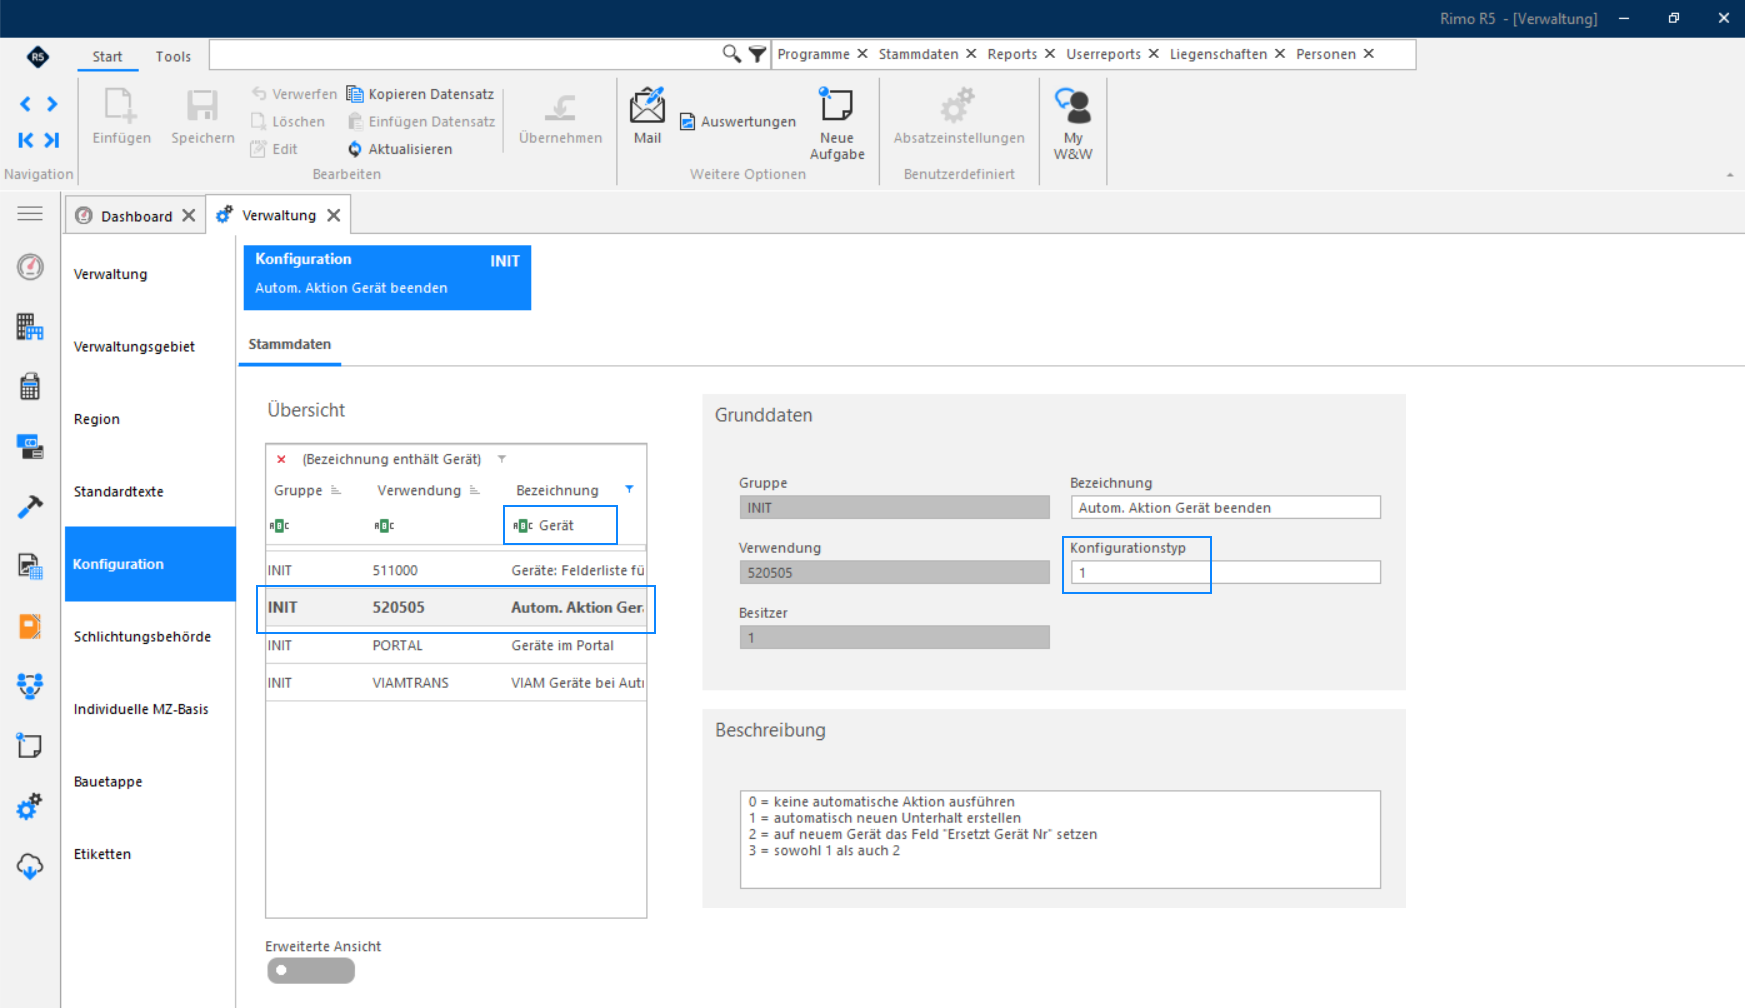The height and width of the screenshot is (1008, 1745).
Task: Click the filter funnel icon in search bar
Action: [x=757, y=54]
